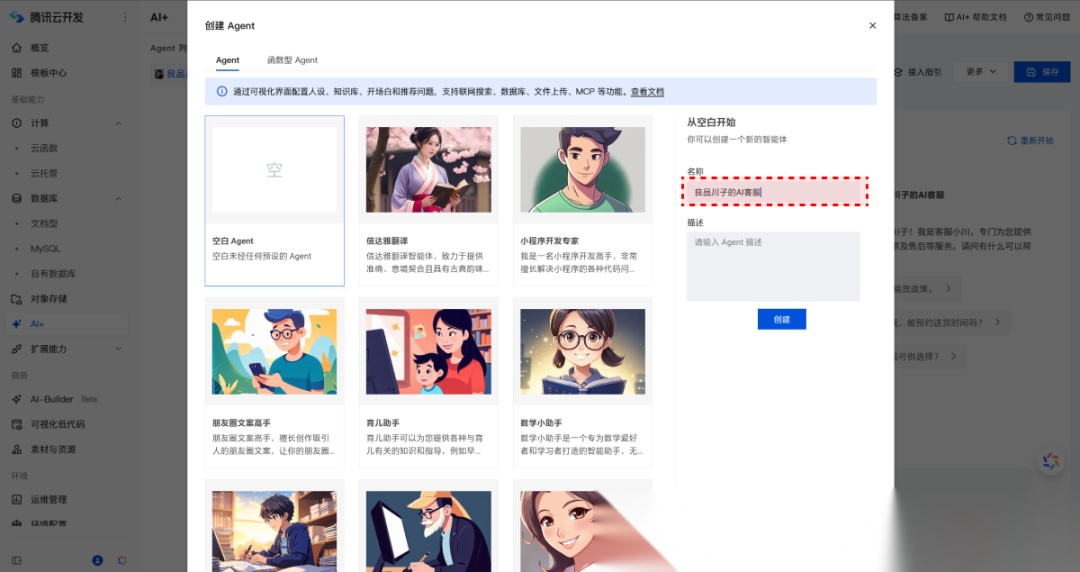This screenshot has width=1080, height=572.
Task: Click the 扩展能力 sidebar icon
Action: pos(17,349)
